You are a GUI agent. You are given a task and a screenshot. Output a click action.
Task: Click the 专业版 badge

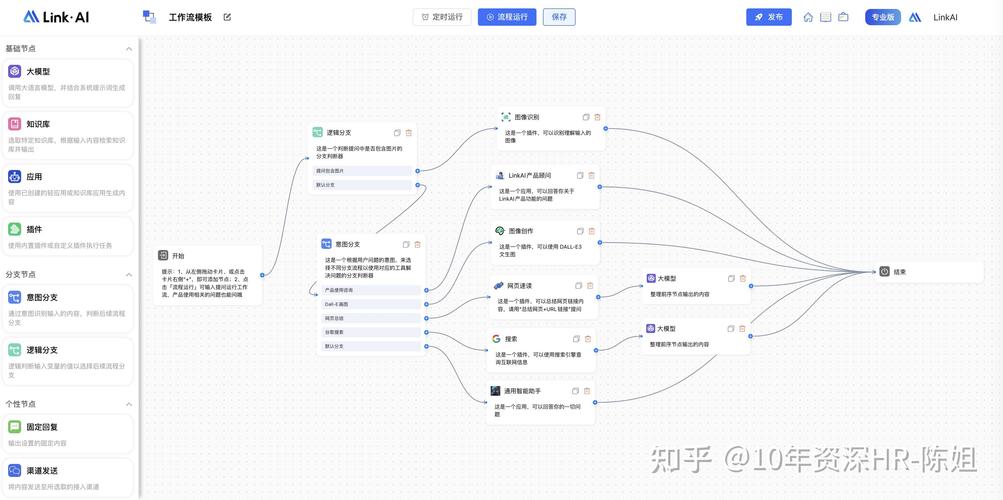(883, 17)
